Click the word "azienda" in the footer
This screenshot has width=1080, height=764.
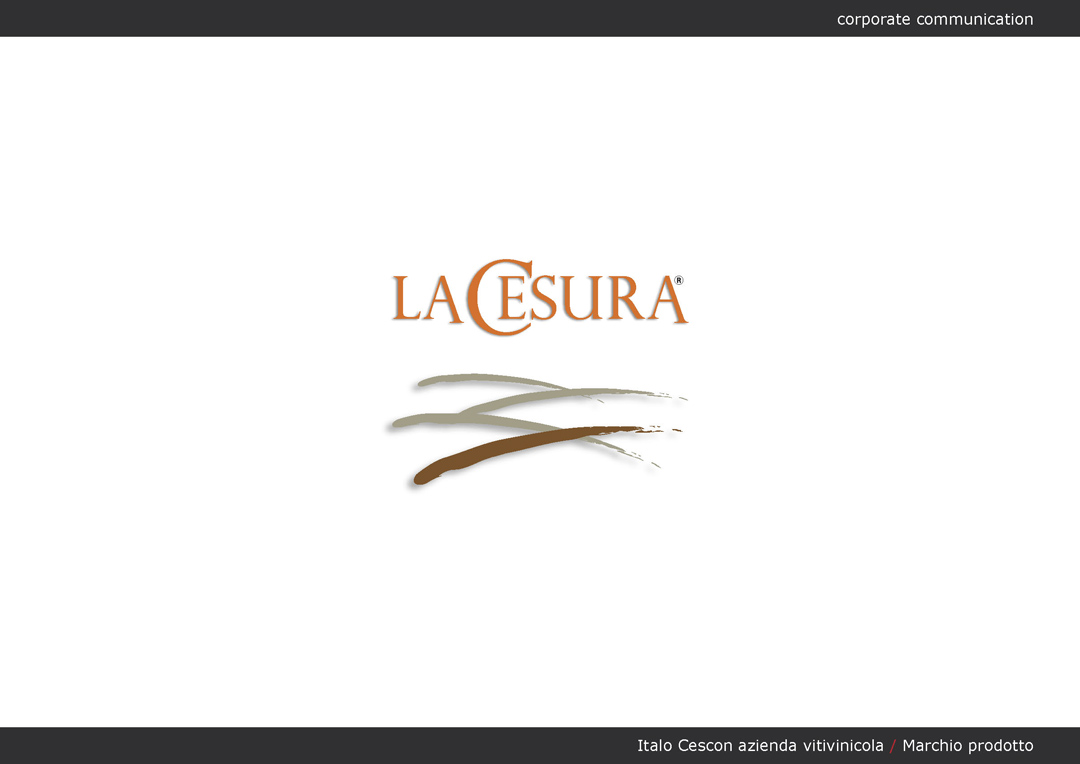pos(767,745)
